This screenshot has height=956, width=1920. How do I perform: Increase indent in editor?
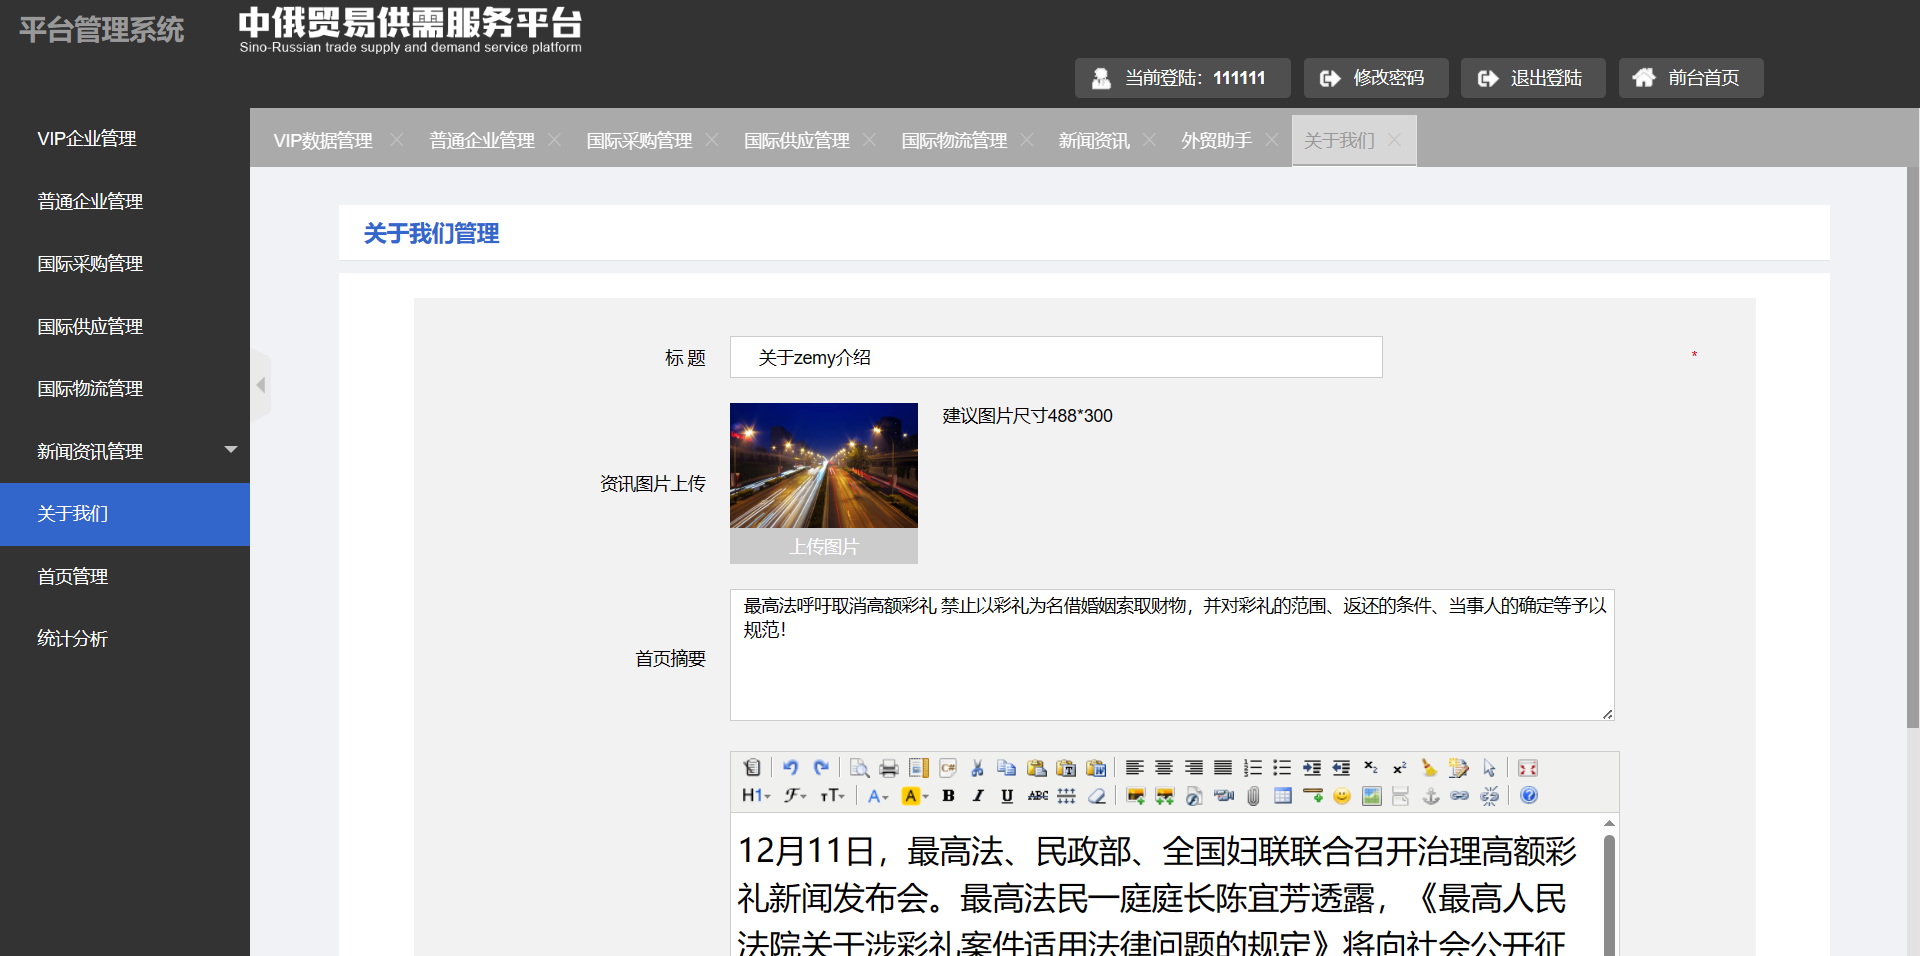(1311, 768)
